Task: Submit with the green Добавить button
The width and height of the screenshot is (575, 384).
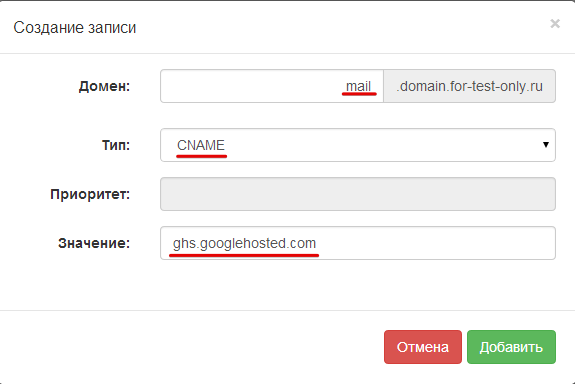Action: pyautogui.click(x=511, y=347)
